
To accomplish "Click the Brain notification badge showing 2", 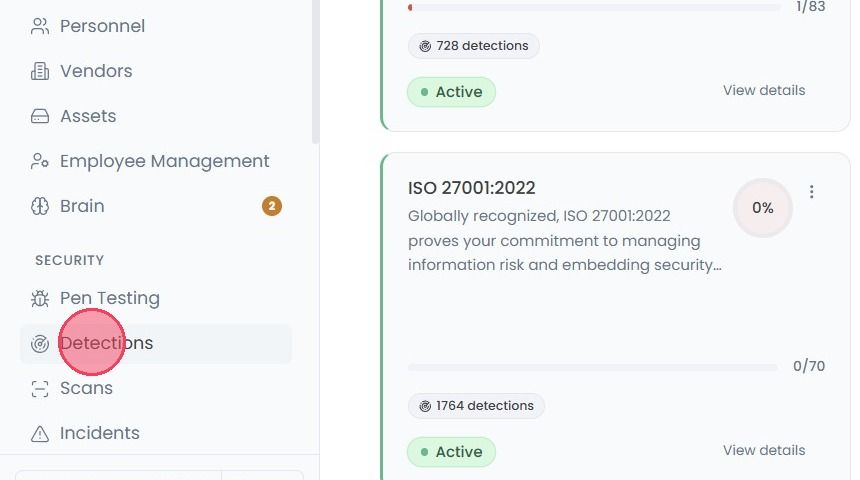I will pyautogui.click(x=271, y=206).
